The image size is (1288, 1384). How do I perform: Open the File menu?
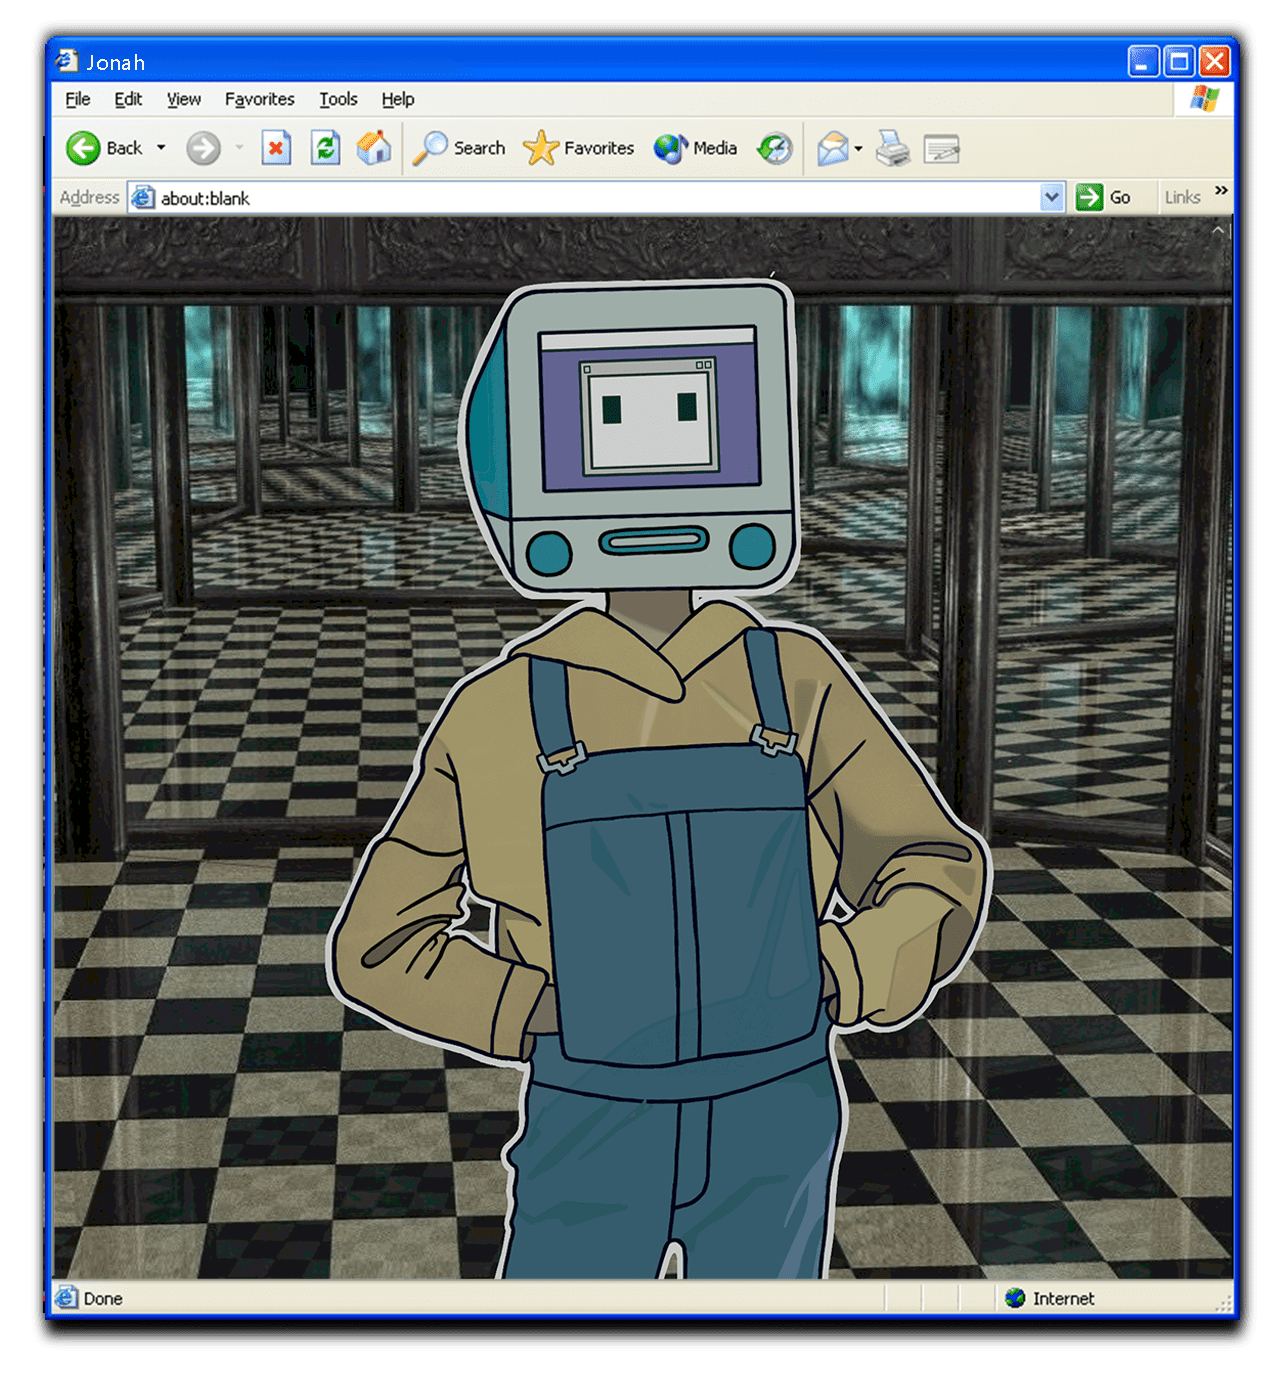point(78,99)
